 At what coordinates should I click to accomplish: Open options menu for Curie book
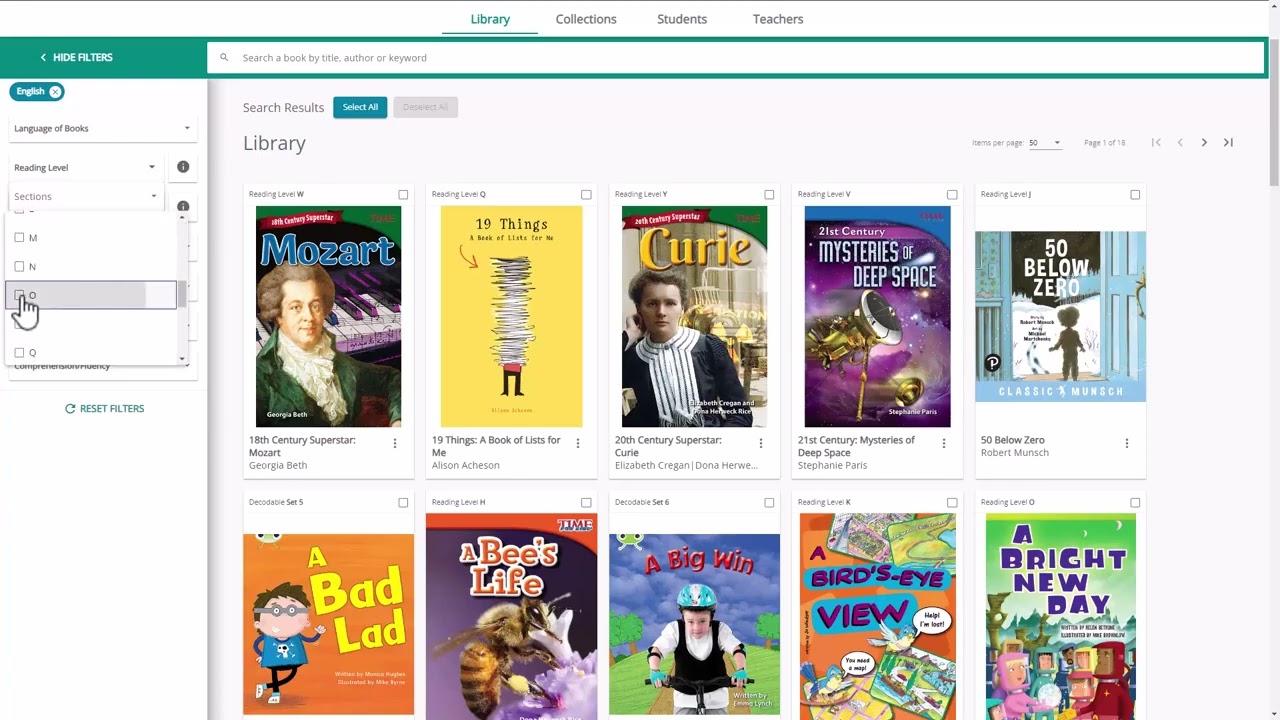(760, 443)
